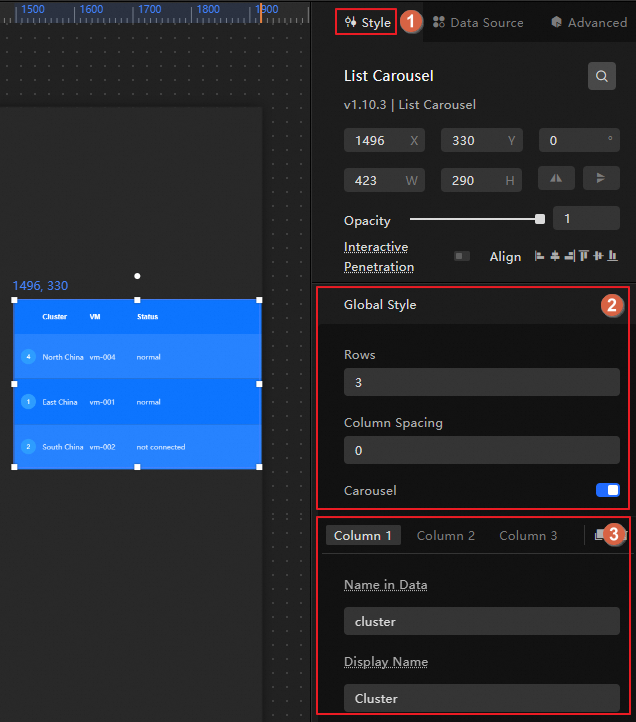636x722 pixels.
Task: Open the Advanced tab
Action: pos(589,22)
